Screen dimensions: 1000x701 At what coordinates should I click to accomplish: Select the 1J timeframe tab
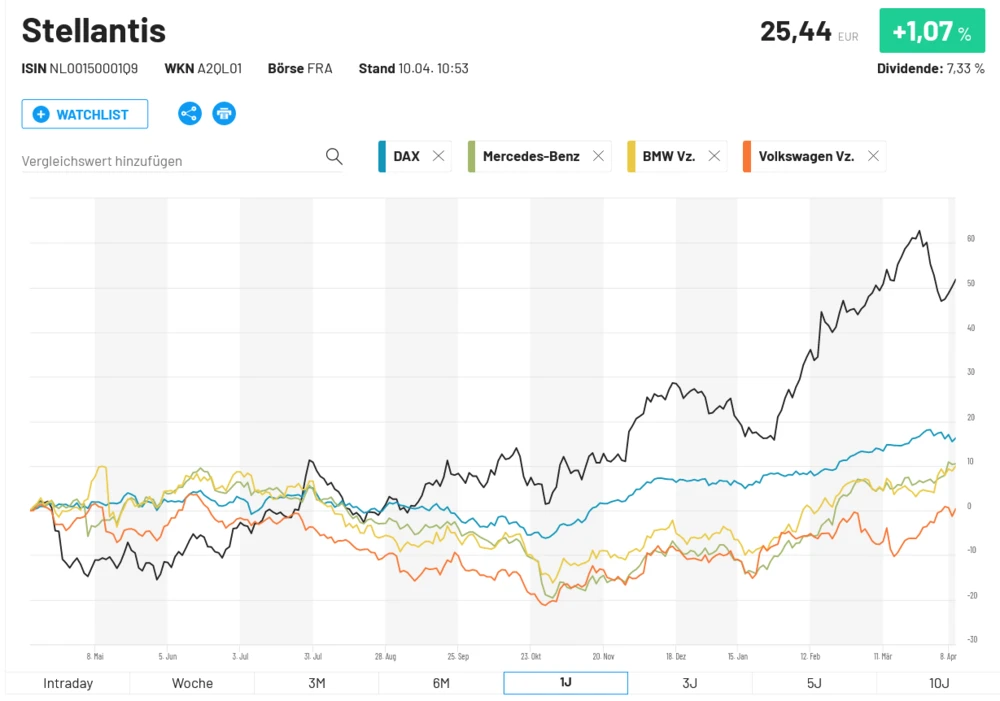[565, 683]
